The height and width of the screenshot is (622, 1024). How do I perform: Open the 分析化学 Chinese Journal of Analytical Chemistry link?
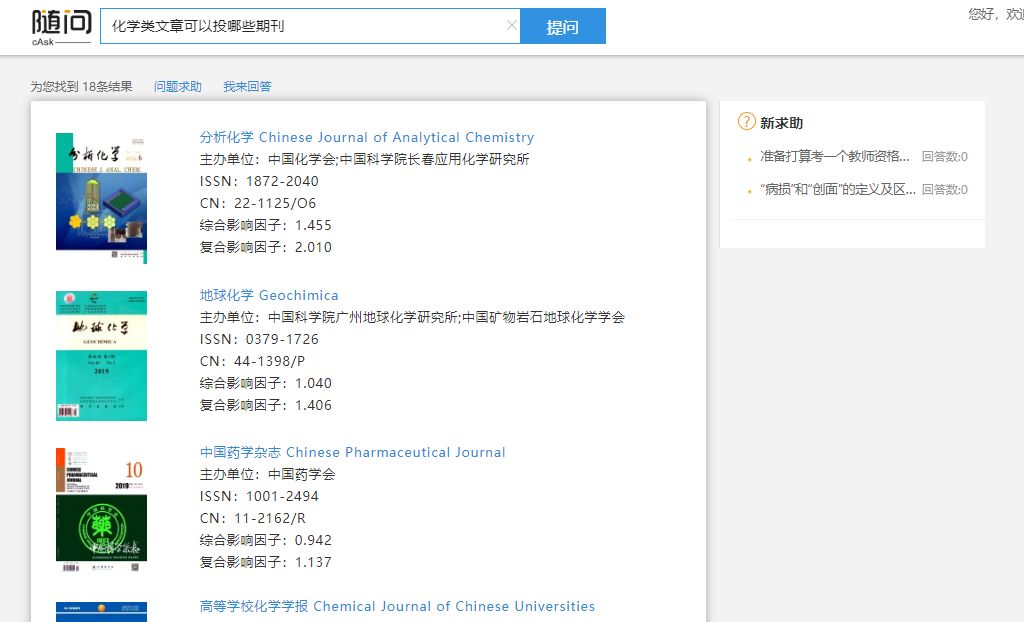(x=367, y=138)
